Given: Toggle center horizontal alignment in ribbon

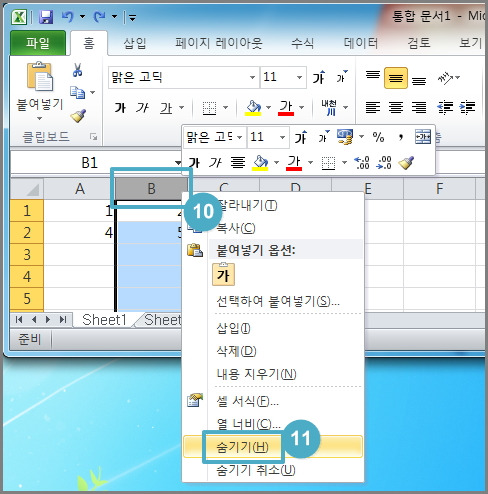Looking at the screenshot, I should point(396,107).
